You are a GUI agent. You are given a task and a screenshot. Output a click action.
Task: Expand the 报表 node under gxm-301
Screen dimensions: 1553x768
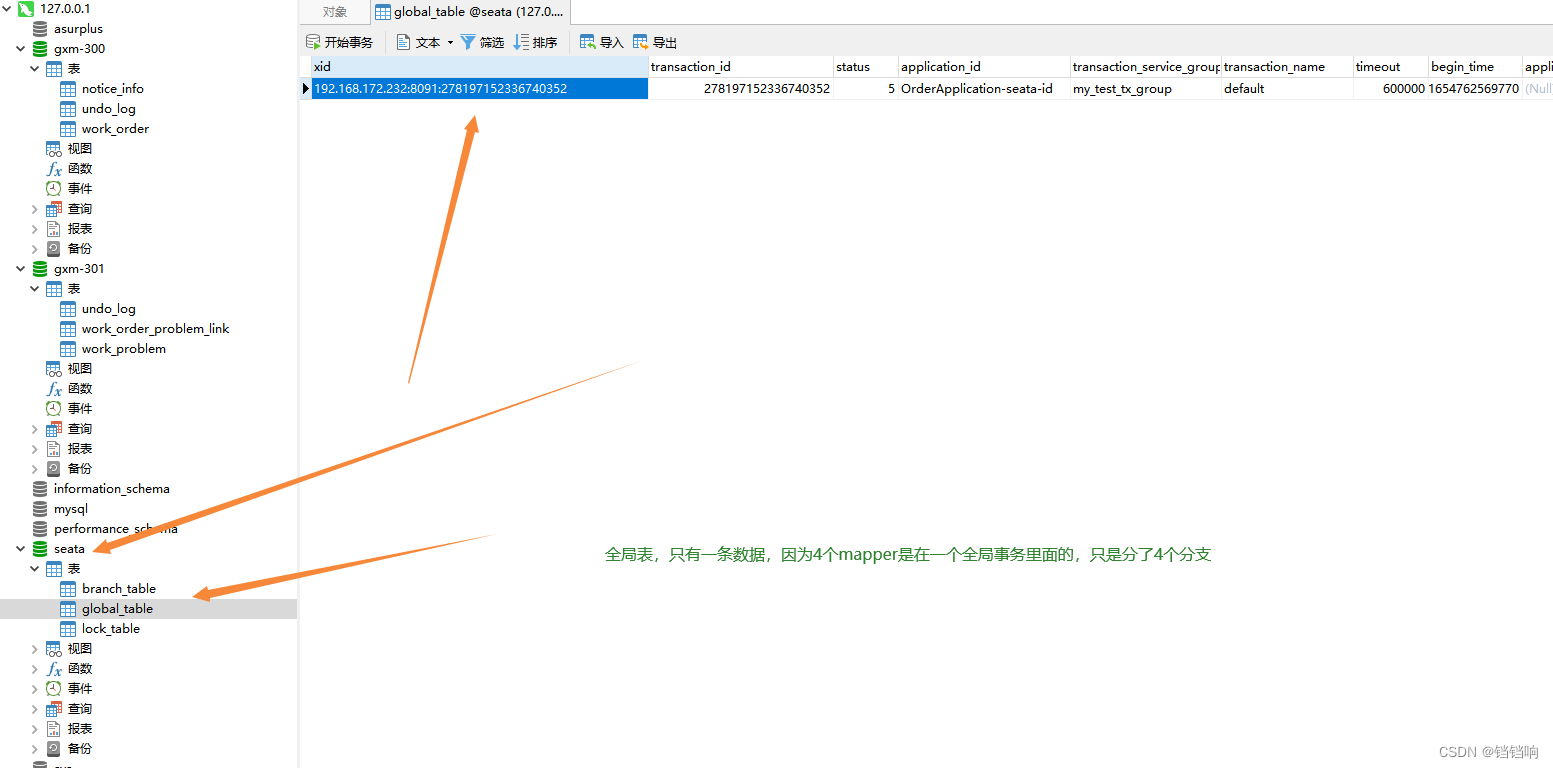click(x=35, y=448)
